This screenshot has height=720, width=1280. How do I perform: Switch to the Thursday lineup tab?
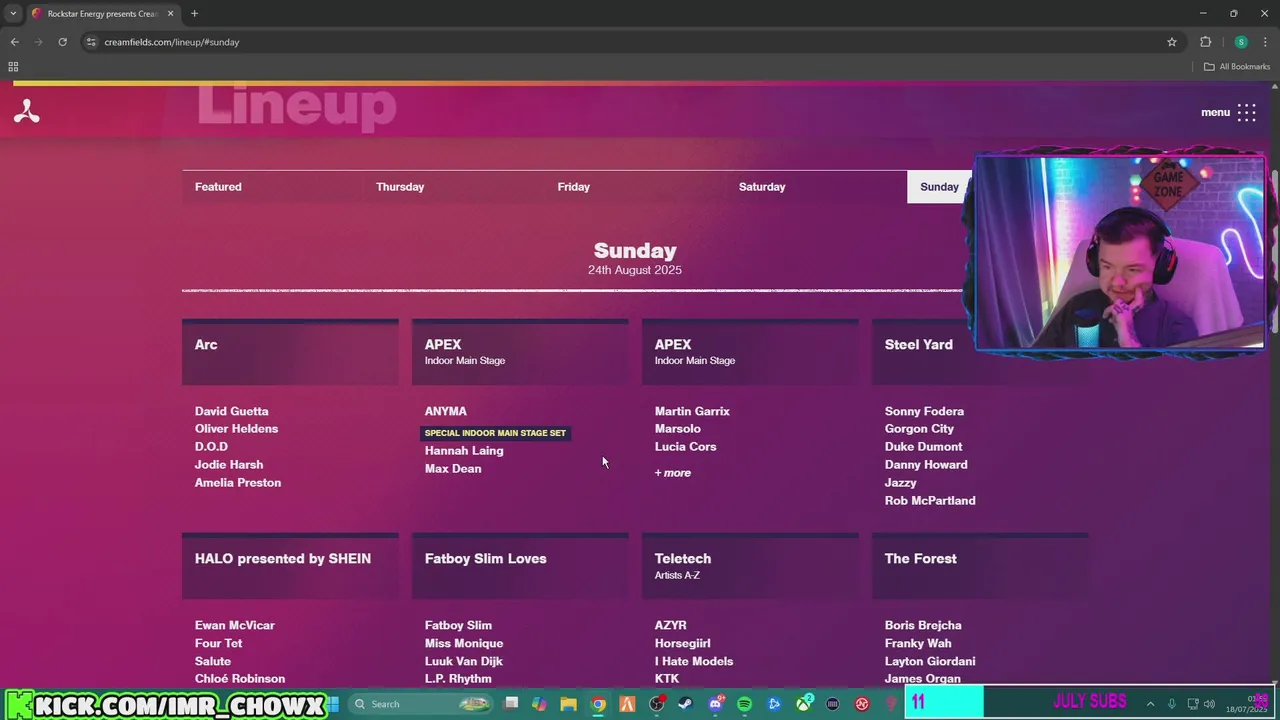point(400,187)
